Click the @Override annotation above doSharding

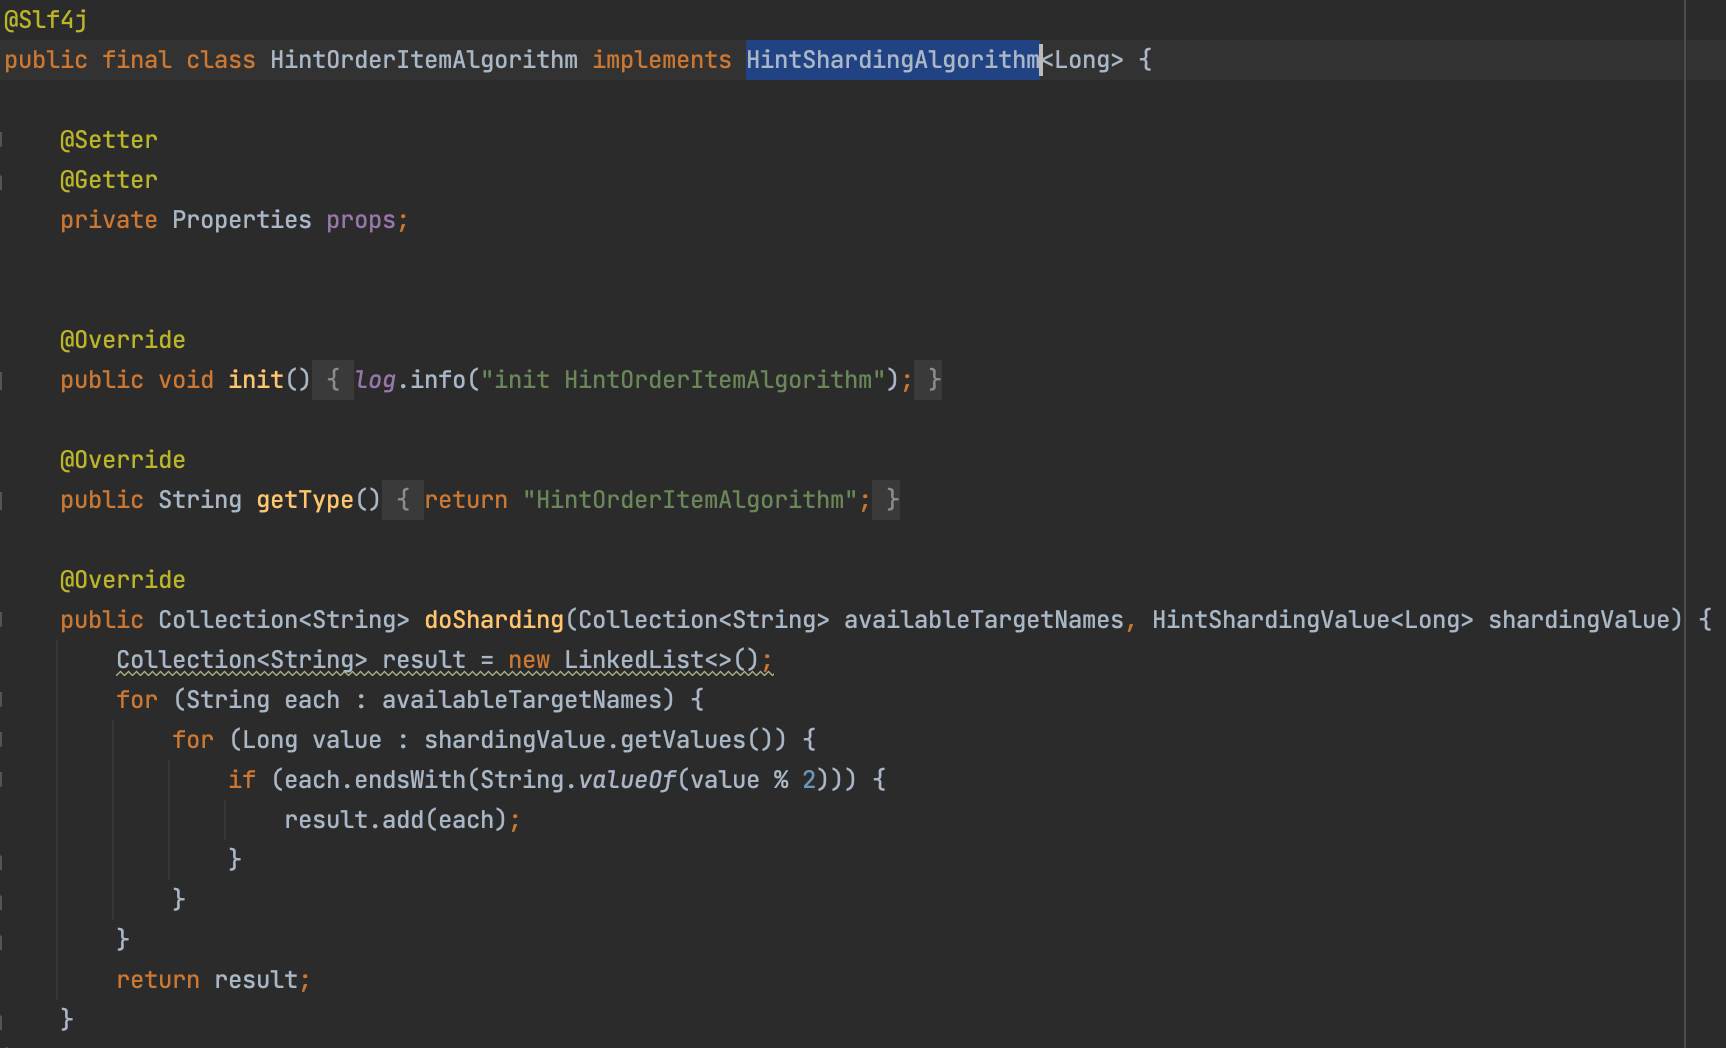123,580
